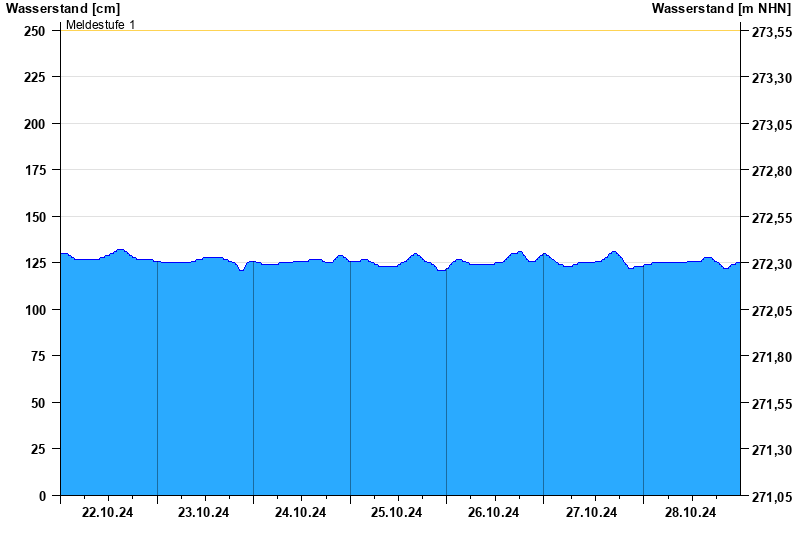The image size is (800, 550).
Task: Click the yellow Meldestufe 1 threshold line
Action: 401,31
